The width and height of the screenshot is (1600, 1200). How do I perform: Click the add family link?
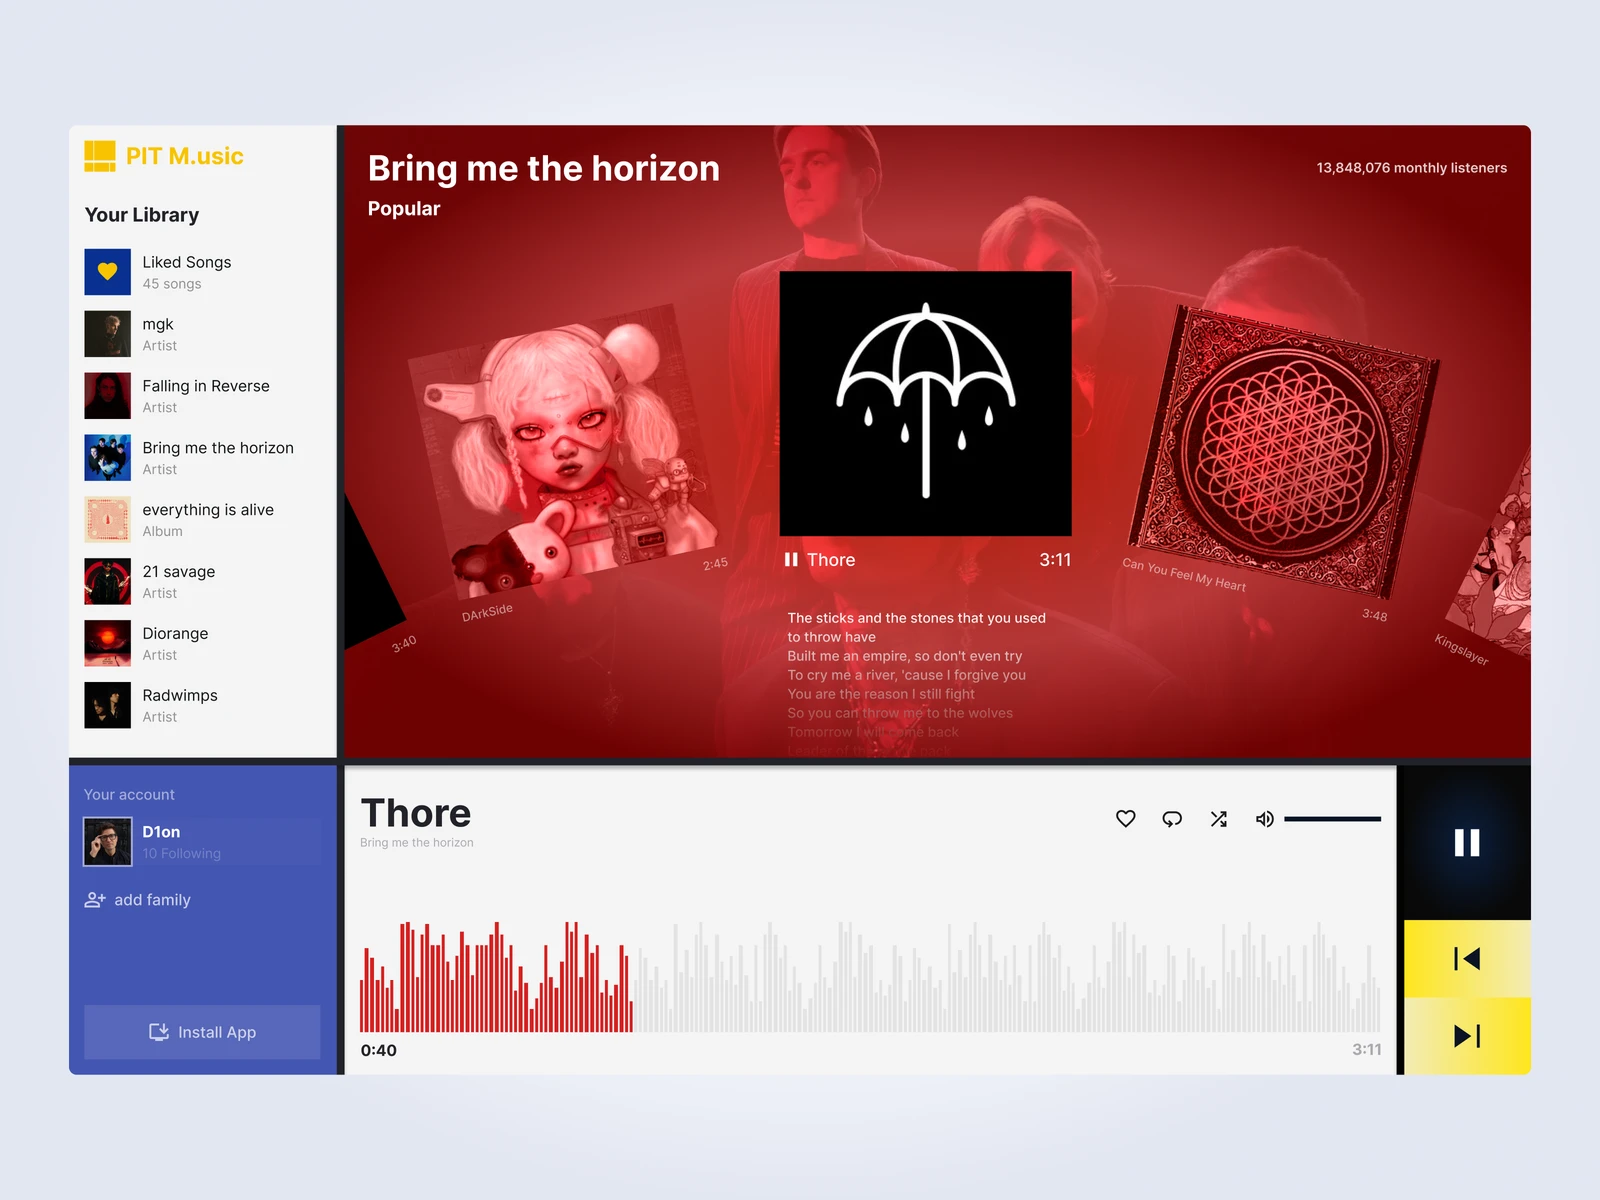(138, 900)
